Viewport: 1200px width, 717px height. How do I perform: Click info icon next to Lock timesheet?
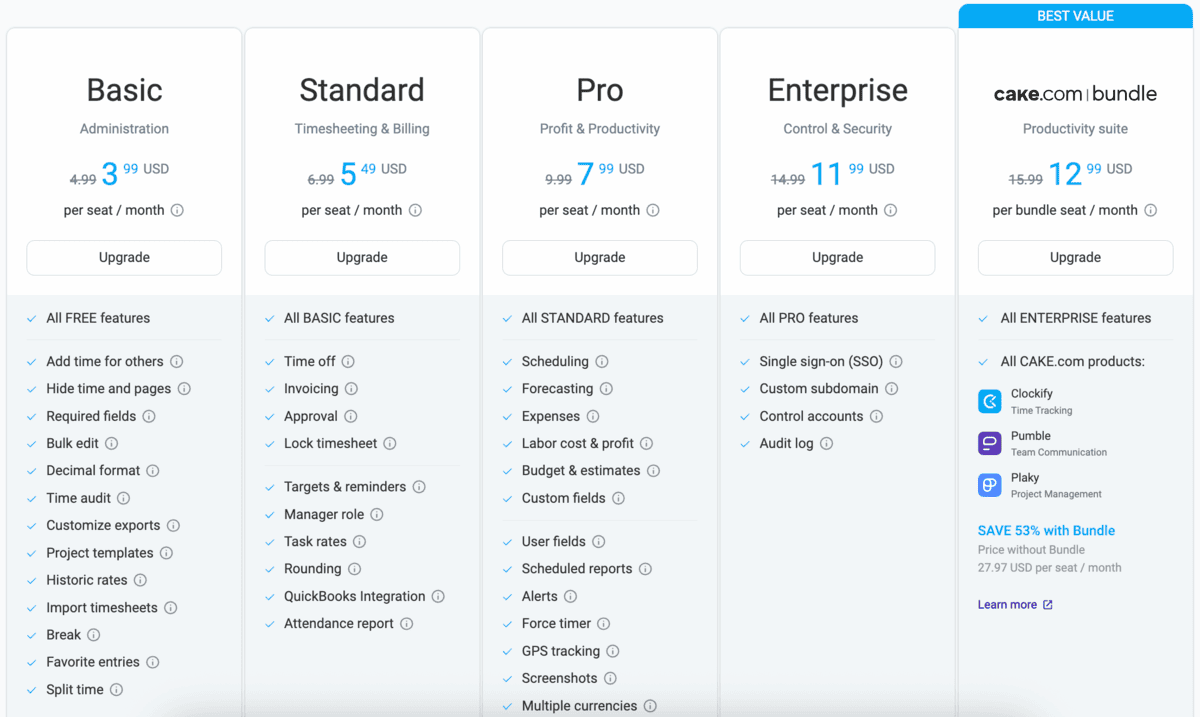tap(390, 444)
